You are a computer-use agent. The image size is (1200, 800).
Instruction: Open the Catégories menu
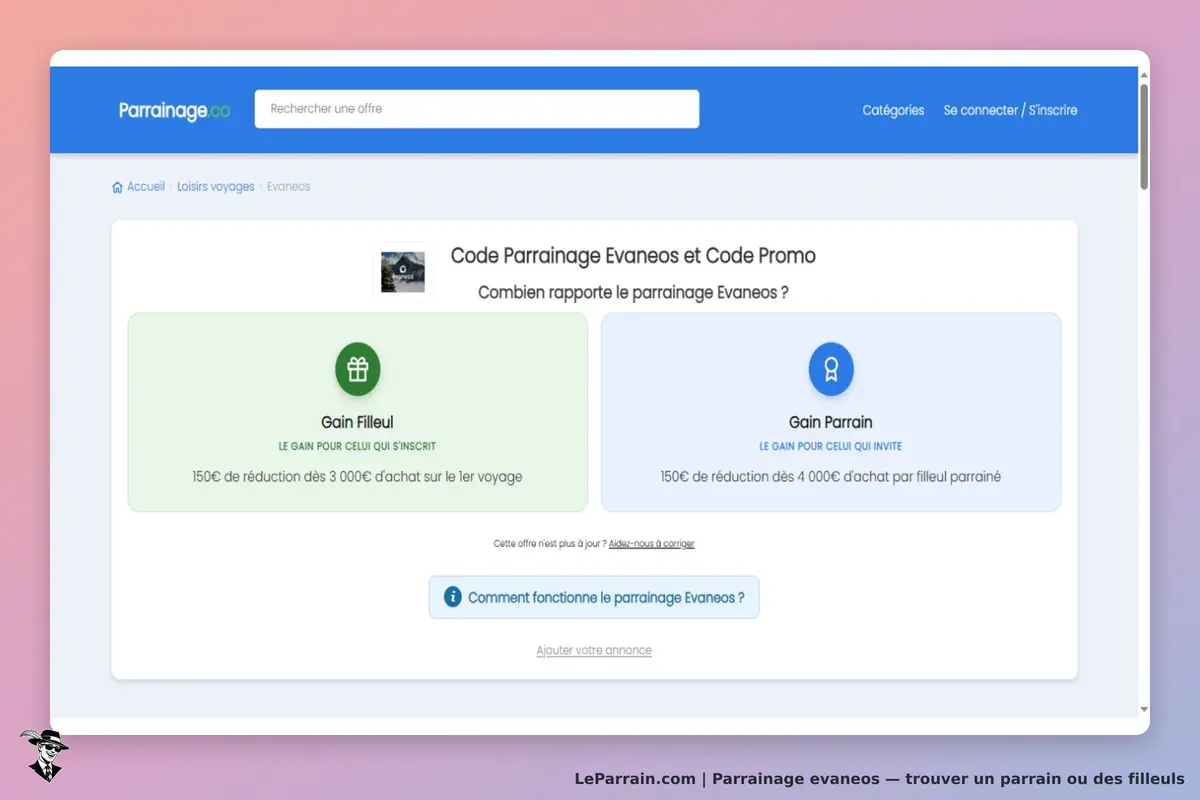coord(893,110)
